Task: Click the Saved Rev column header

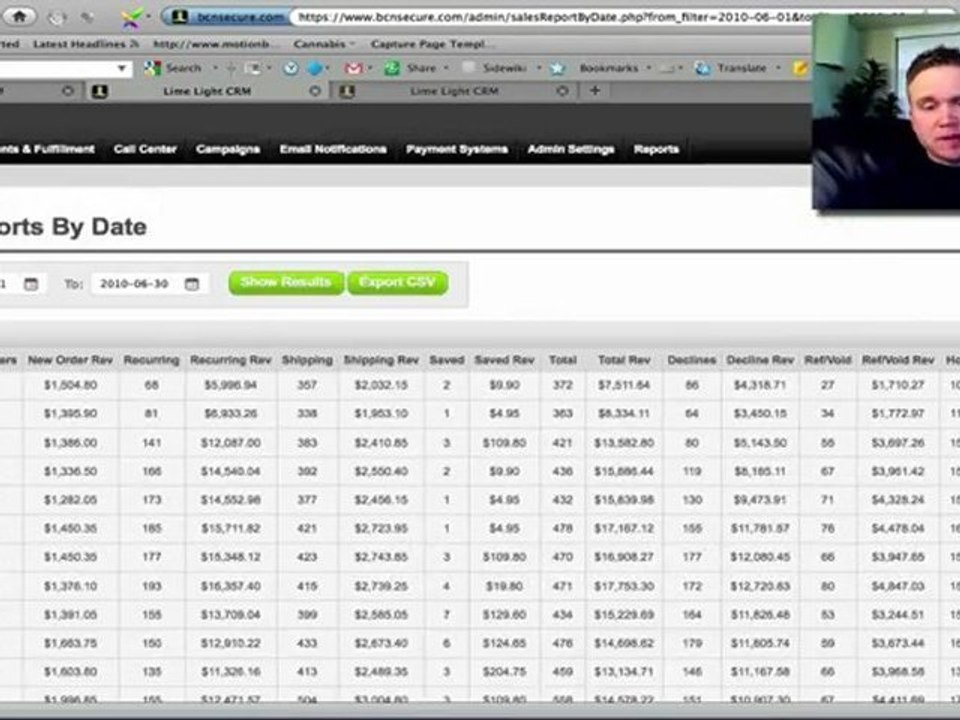Action: (x=504, y=360)
